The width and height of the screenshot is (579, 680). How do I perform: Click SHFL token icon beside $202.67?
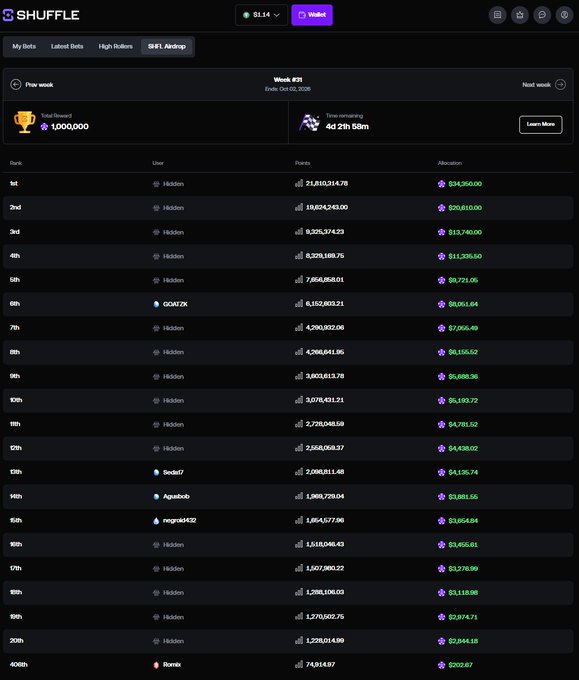pos(442,665)
